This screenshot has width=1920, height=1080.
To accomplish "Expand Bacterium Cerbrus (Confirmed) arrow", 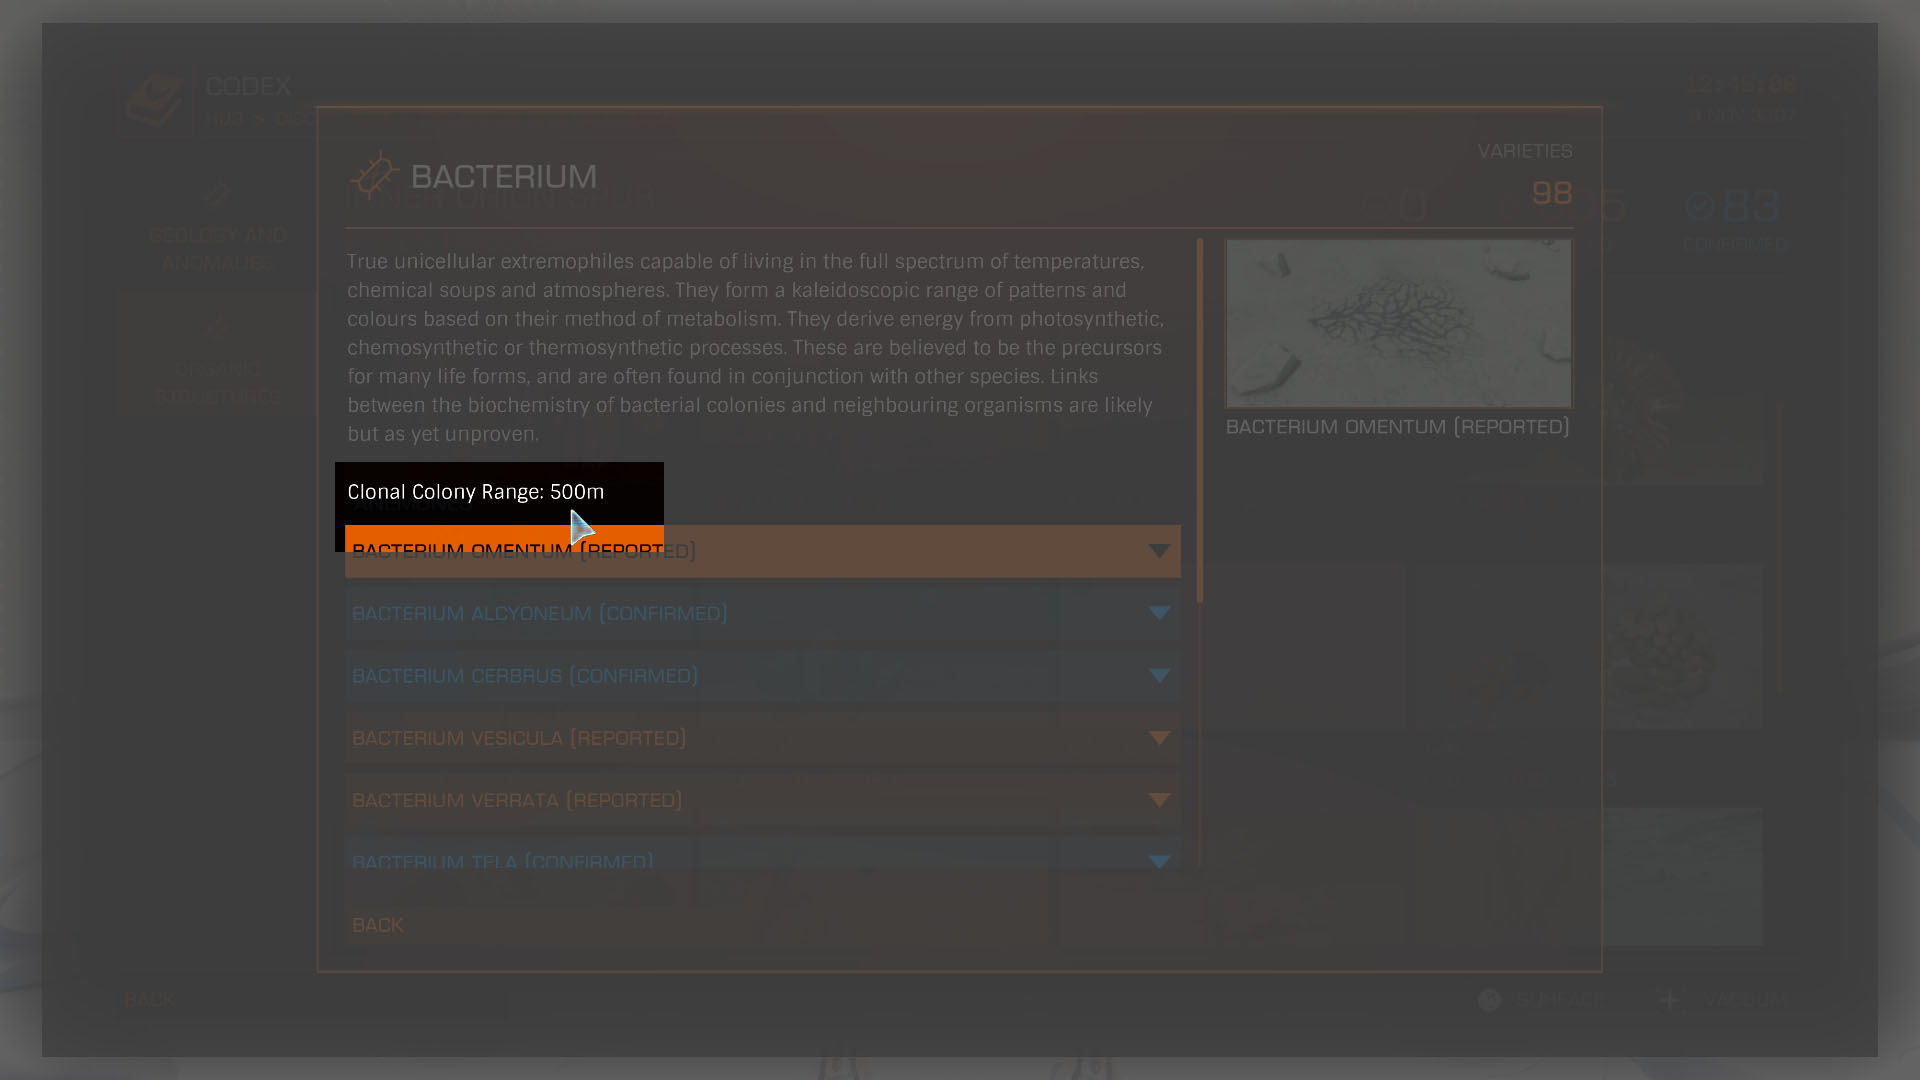I will (x=1159, y=676).
